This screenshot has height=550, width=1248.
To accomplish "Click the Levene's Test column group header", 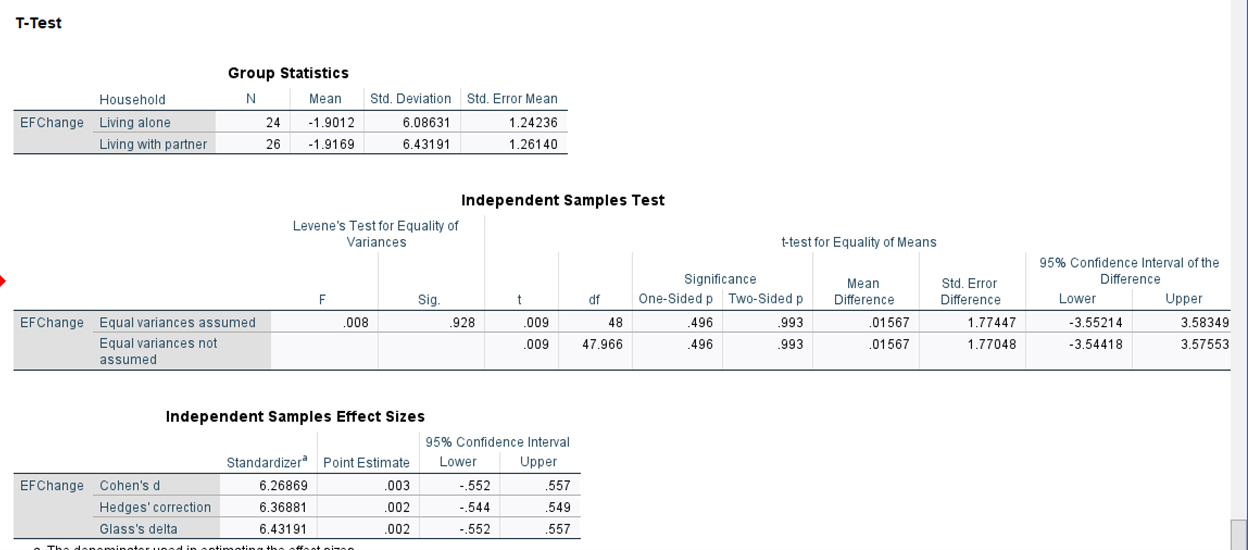I will pos(376,234).
